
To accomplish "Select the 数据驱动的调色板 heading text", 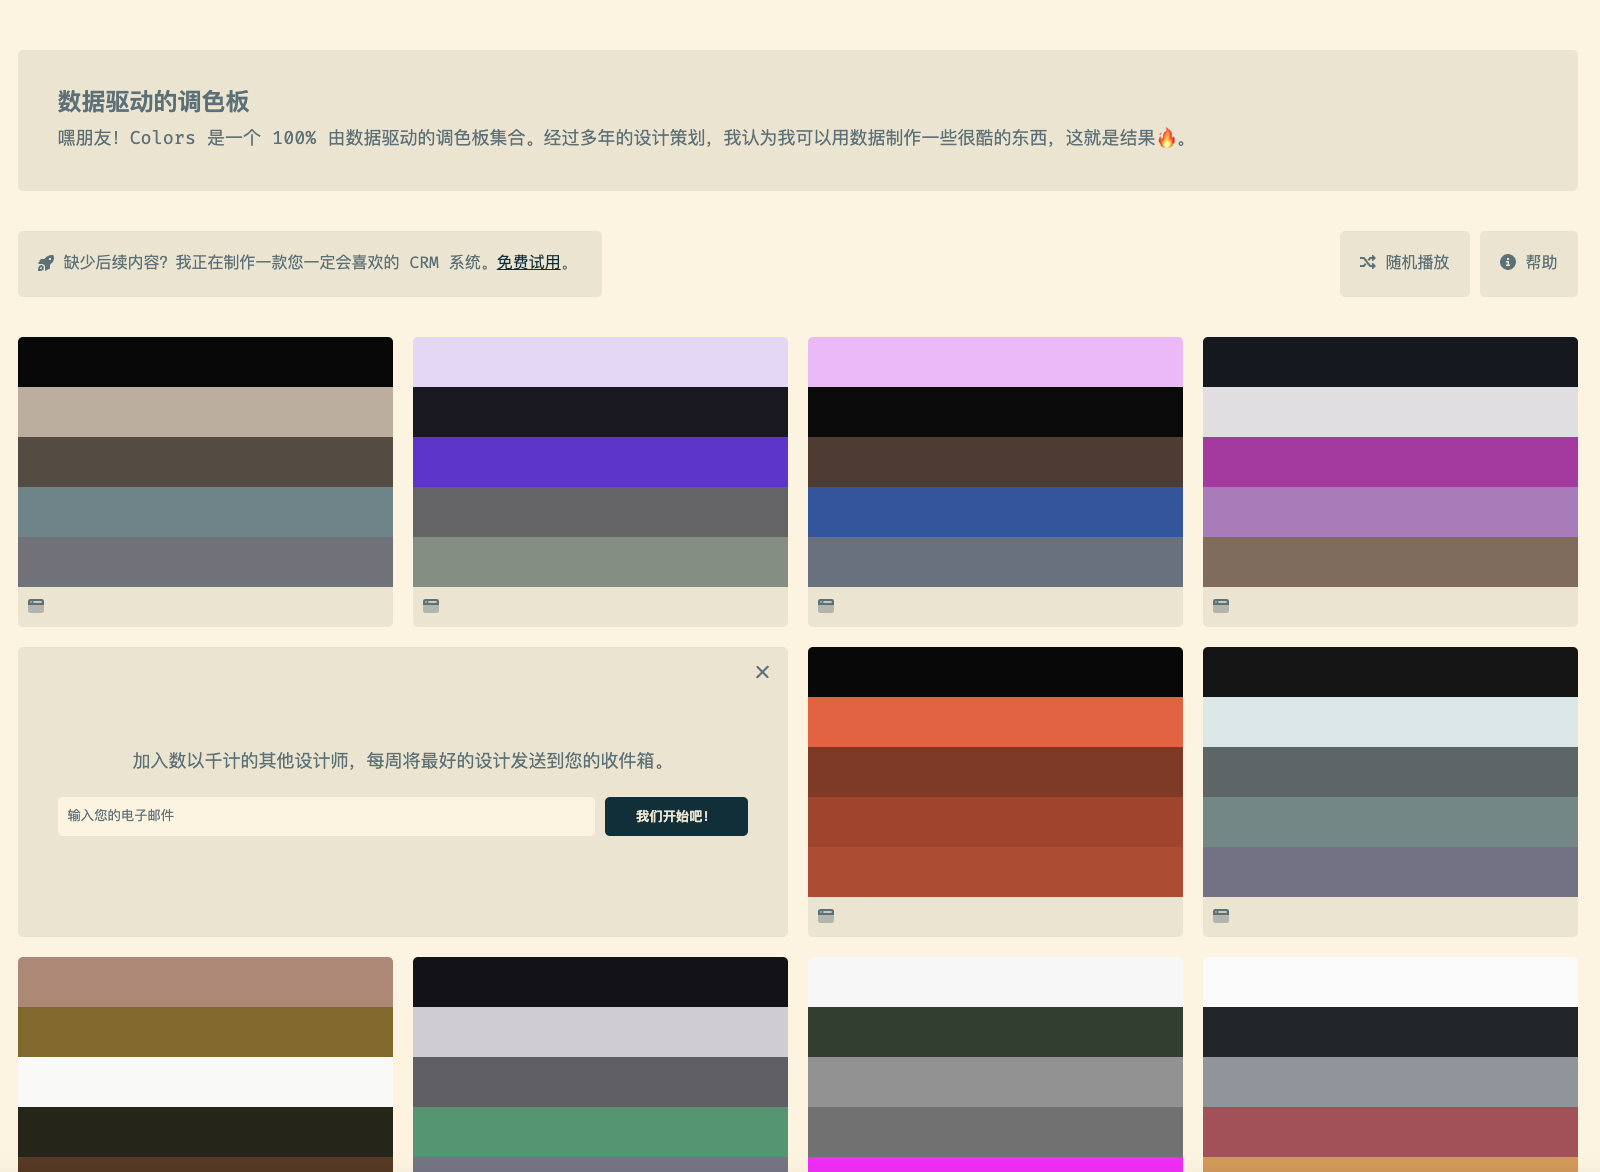I will [x=153, y=102].
